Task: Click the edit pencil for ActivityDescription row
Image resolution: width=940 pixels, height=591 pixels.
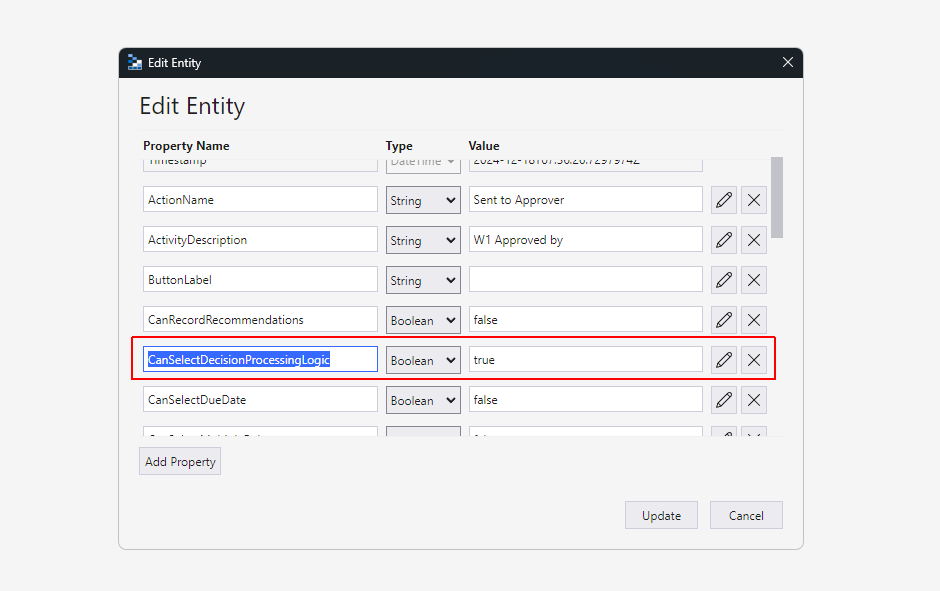Action: [724, 240]
